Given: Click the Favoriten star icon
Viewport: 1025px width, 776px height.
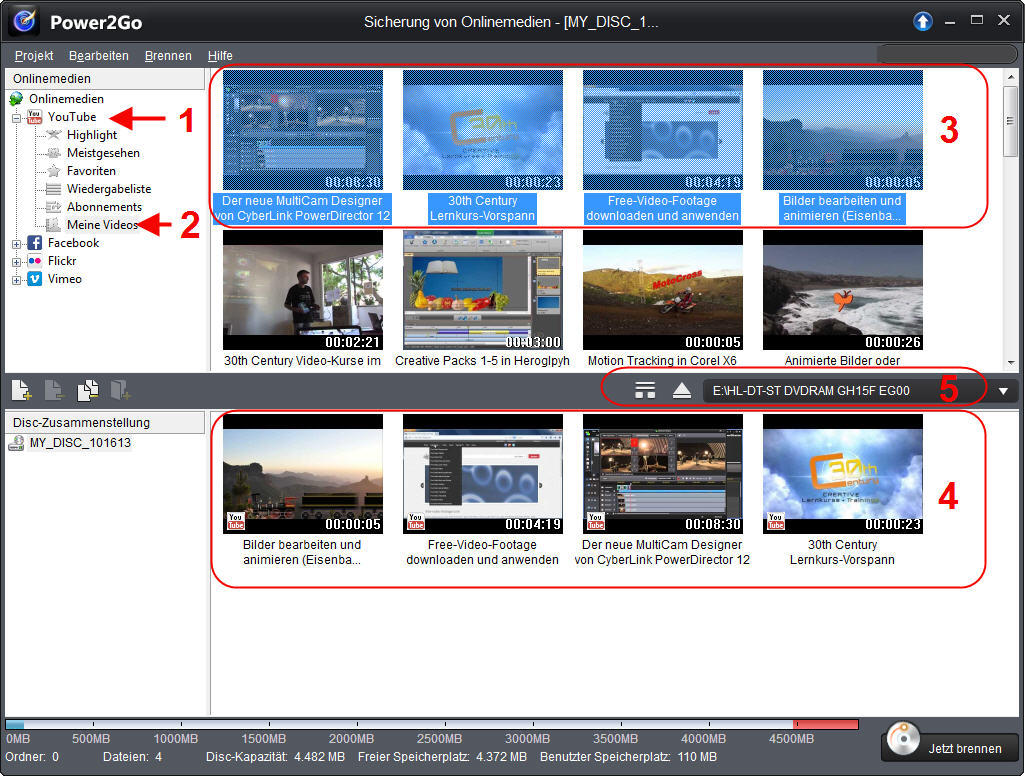Looking at the screenshot, I should (54, 171).
